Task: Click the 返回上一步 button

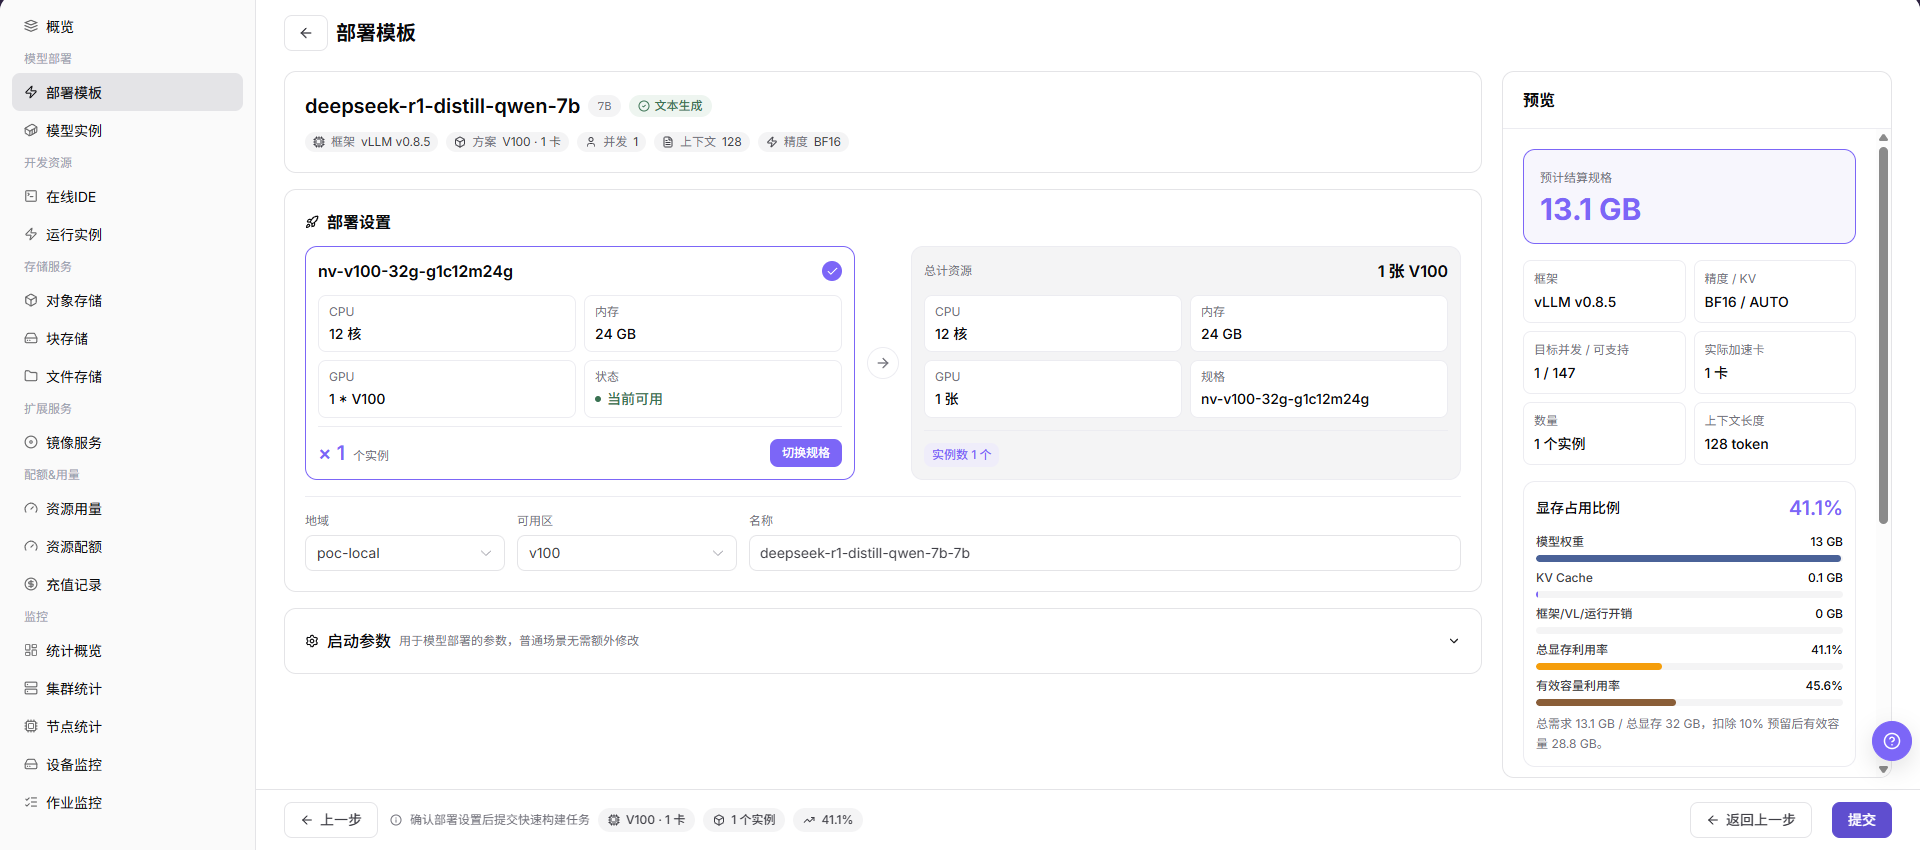Action: (1751, 820)
